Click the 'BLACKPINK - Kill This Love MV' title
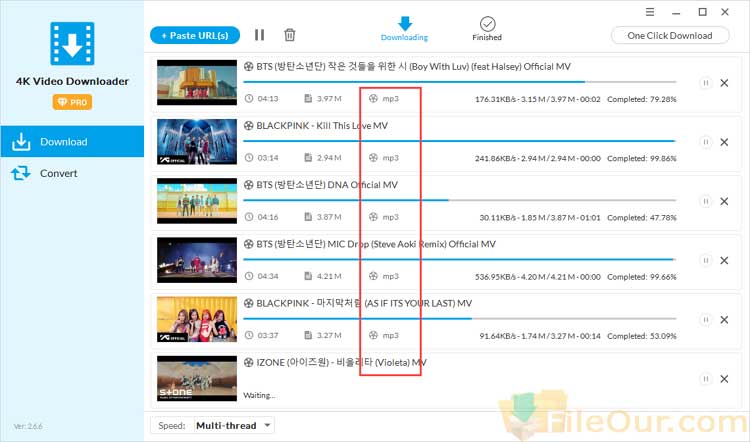Image resolution: width=750 pixels, height=442 pixels. (x=322, y=126)
